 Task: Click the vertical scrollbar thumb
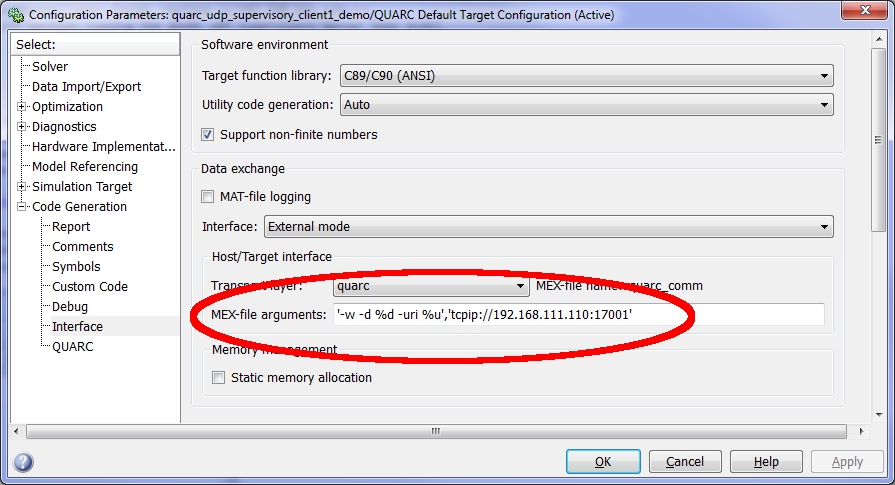(878, 140)
